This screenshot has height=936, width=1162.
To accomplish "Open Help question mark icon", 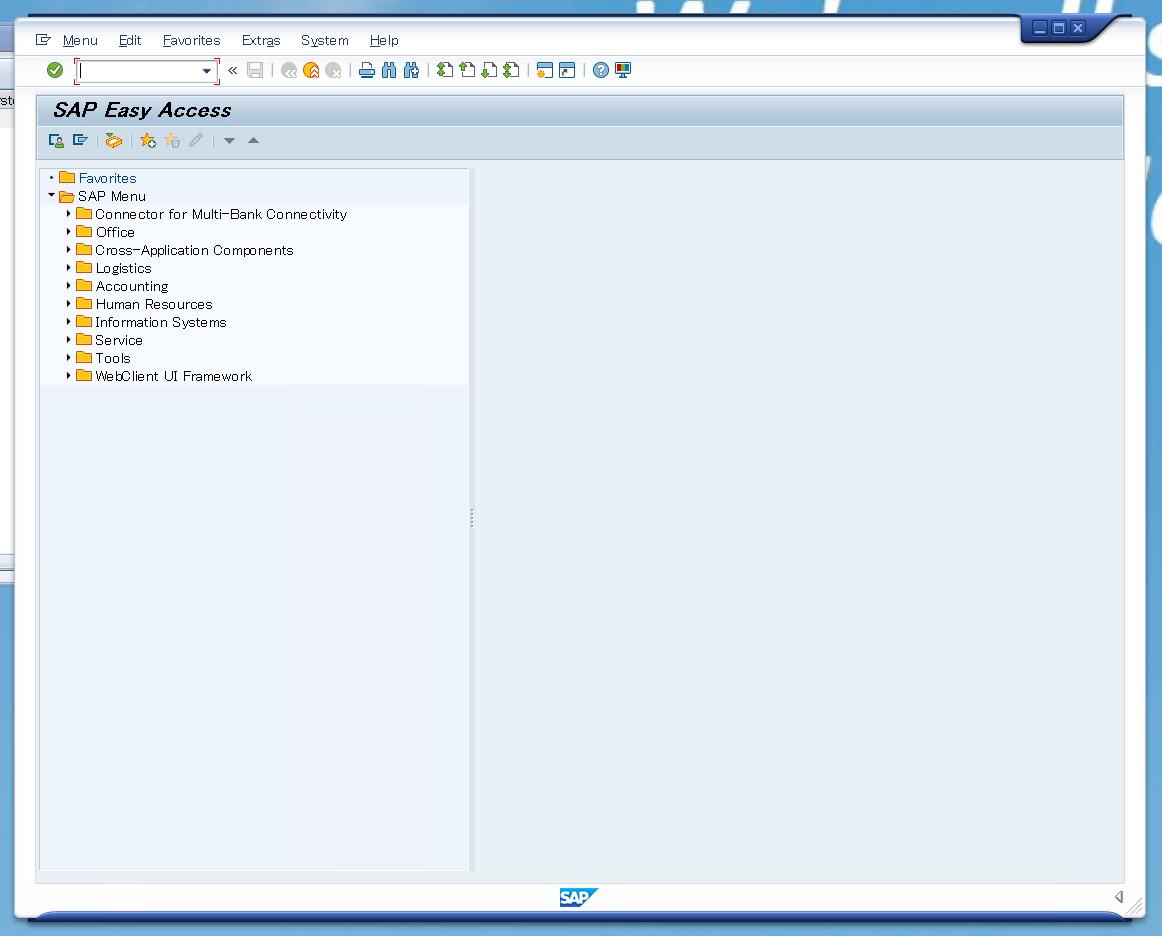I will tap(601, 70).
